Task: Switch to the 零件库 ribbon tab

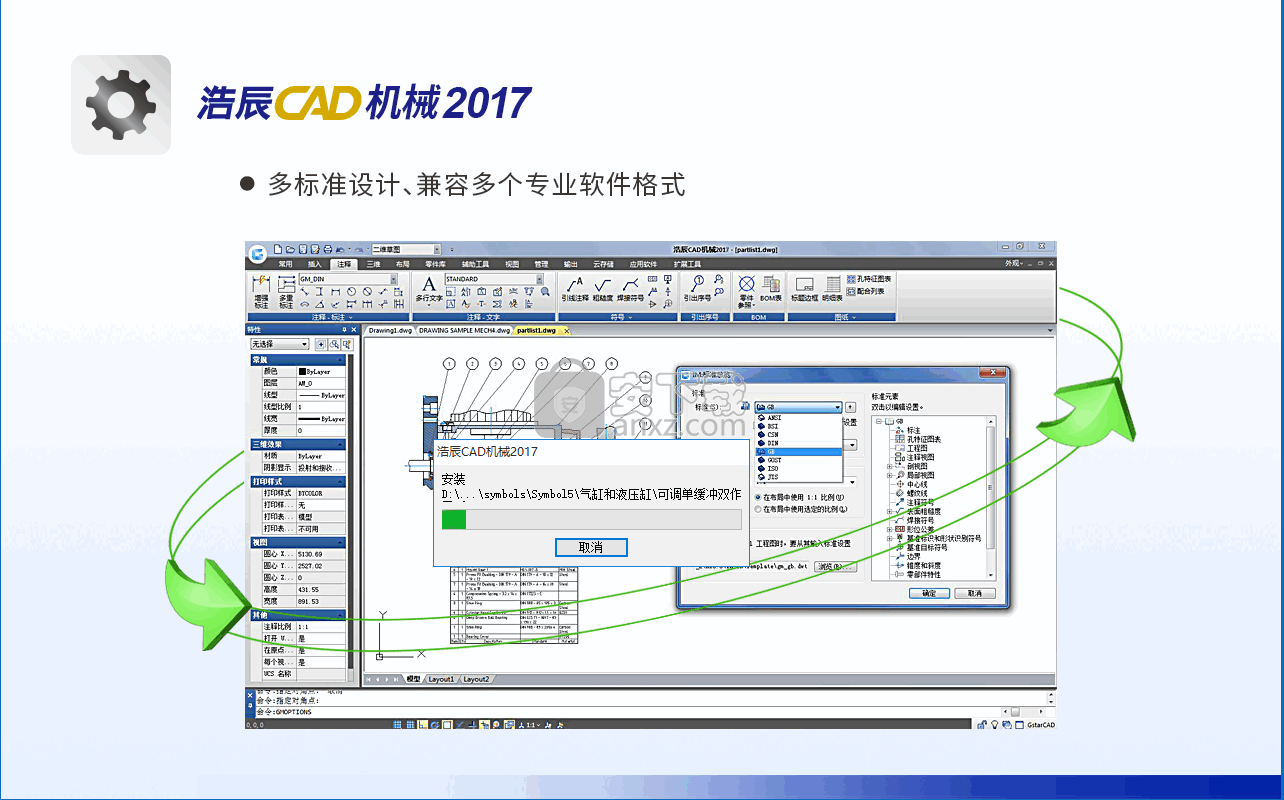Action: coord(436,264)
